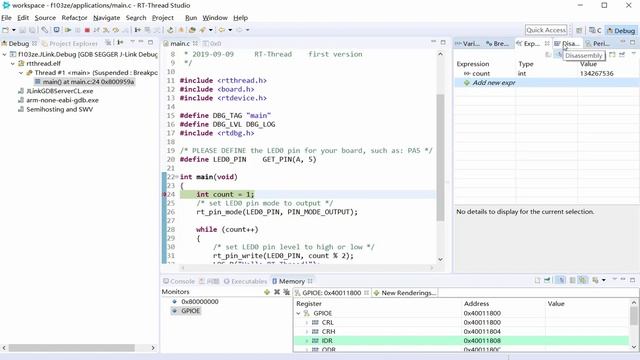This screenshot has width=640, height=360.
Task: Click Add new expression entry
Action: click(493, 83)
